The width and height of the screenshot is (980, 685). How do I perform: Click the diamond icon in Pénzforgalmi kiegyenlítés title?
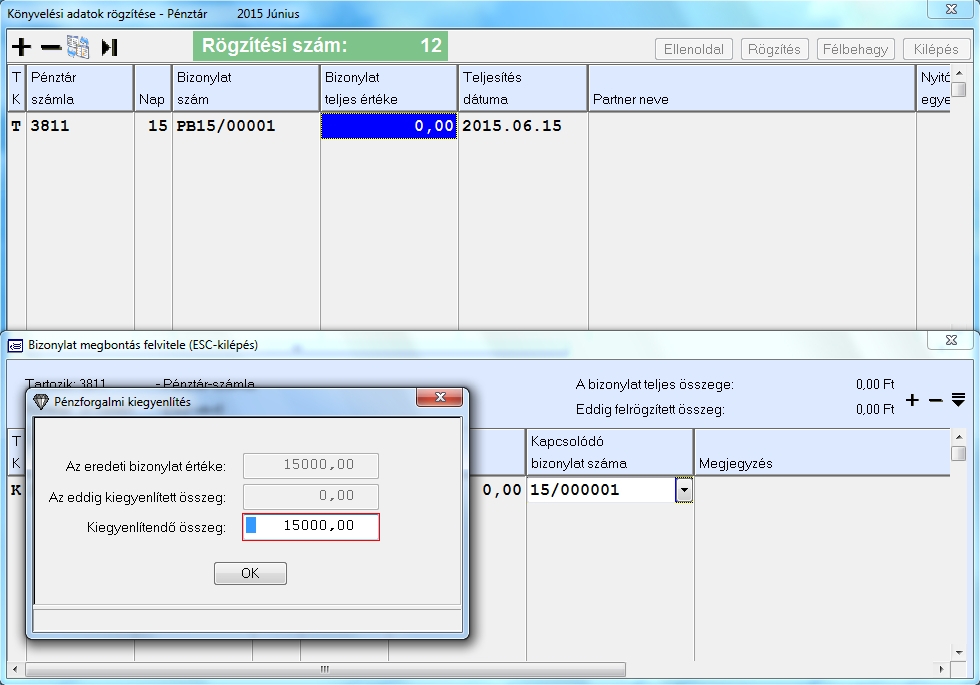tap(41, 400)
